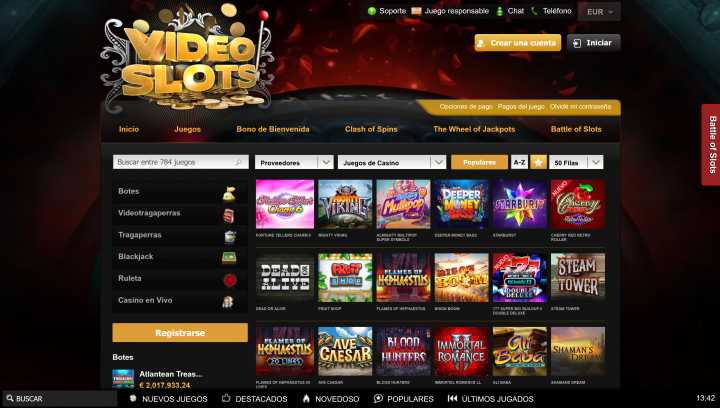Open the Bono de Bienvenida menu item
This screenshot has height=408, width=720.
click(x=273, y=129)
